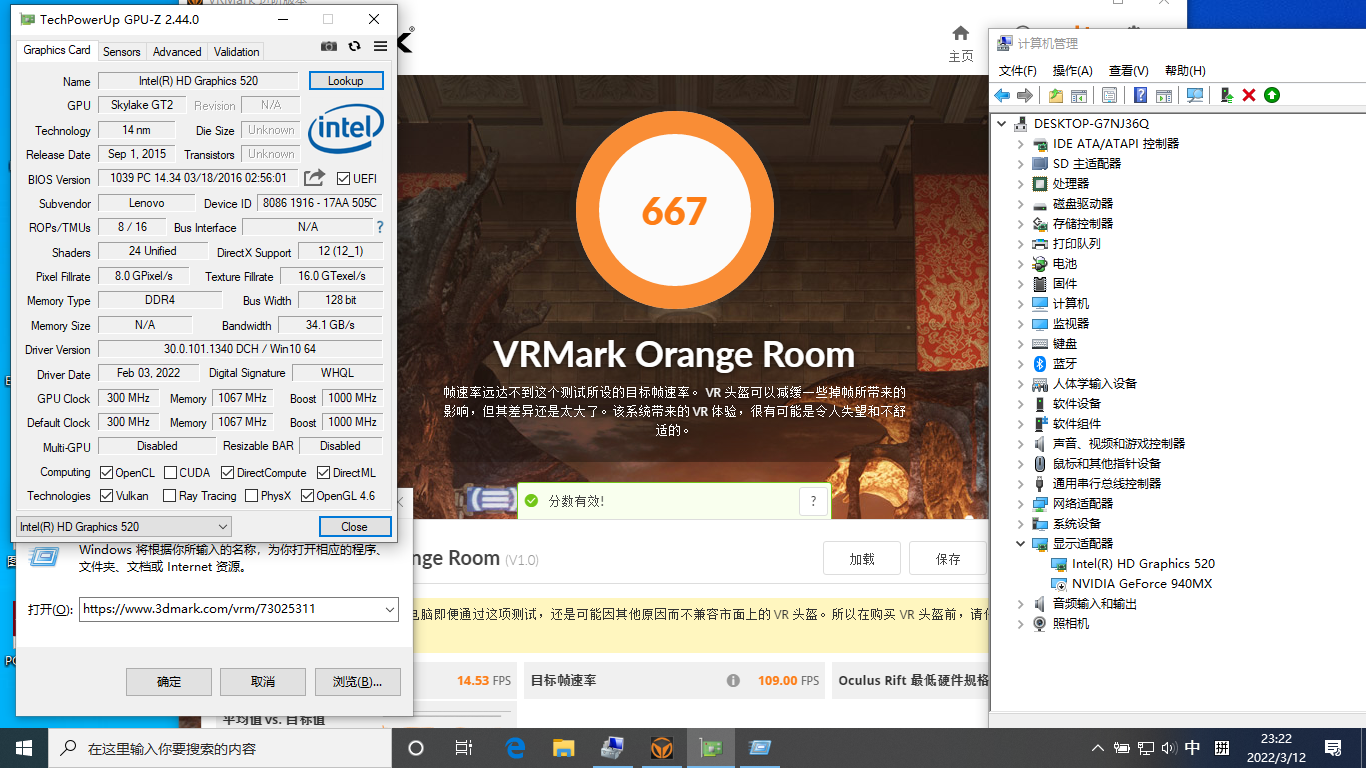Click the blue Help icon in toolbar
Image resolution: width=1366 pixels, height=768 pixels.
click(1140, 95)
